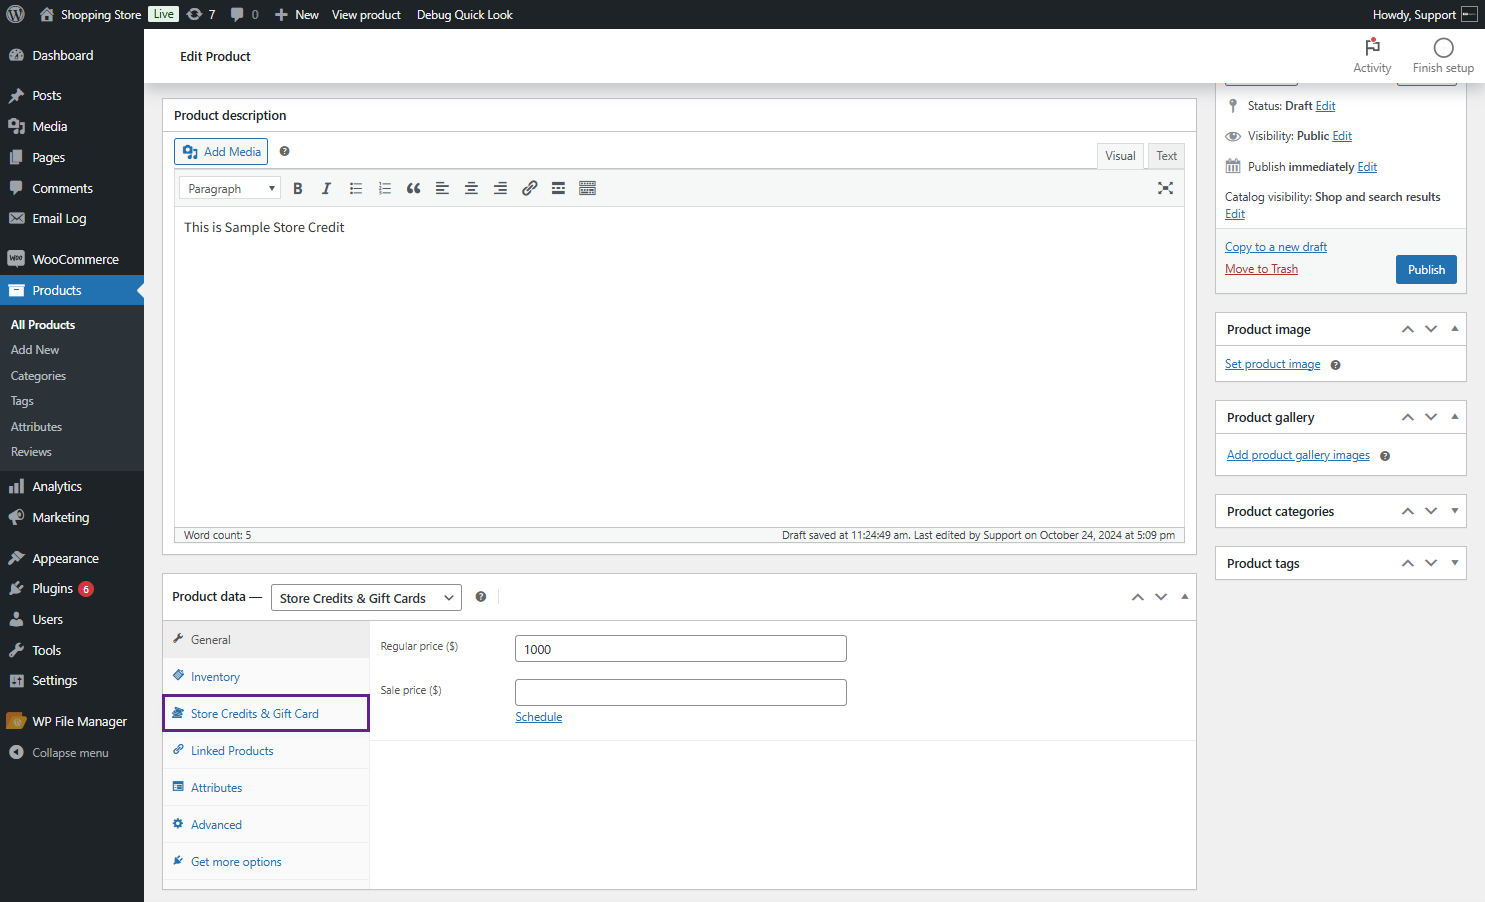Open the Shopping Store site home link
This screenshot has height=902, width=1485.
pos(90,14)
